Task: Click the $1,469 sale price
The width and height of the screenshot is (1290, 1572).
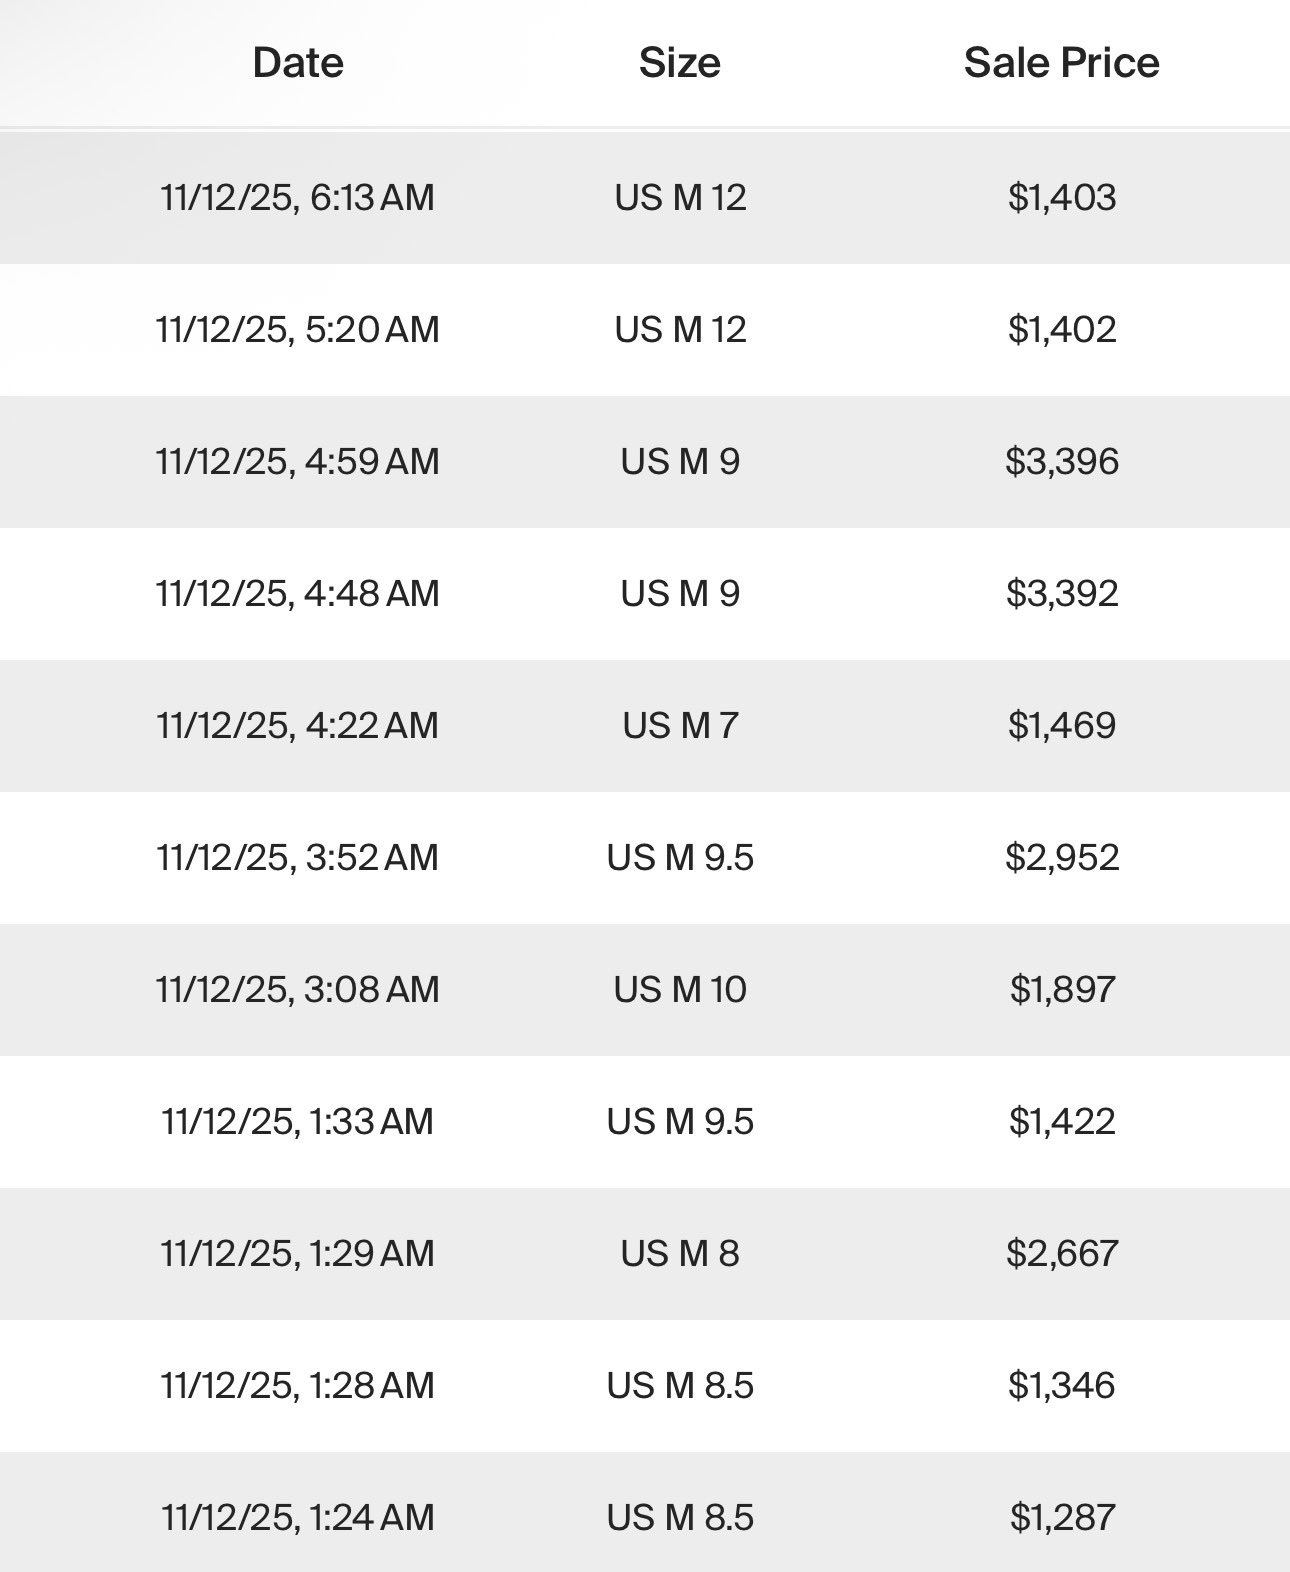Action: pyautogui.click(x=1061, y=725)
